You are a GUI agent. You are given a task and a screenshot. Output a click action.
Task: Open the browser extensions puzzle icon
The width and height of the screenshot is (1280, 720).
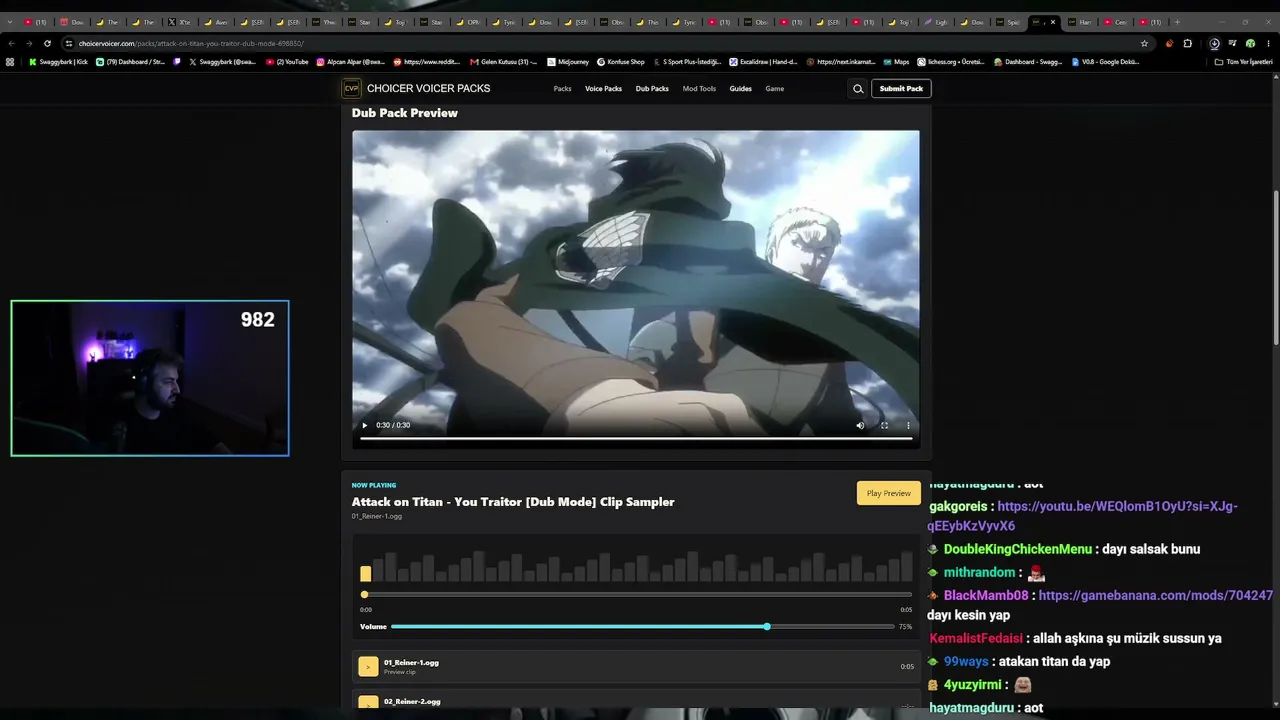coord(1187,43)
